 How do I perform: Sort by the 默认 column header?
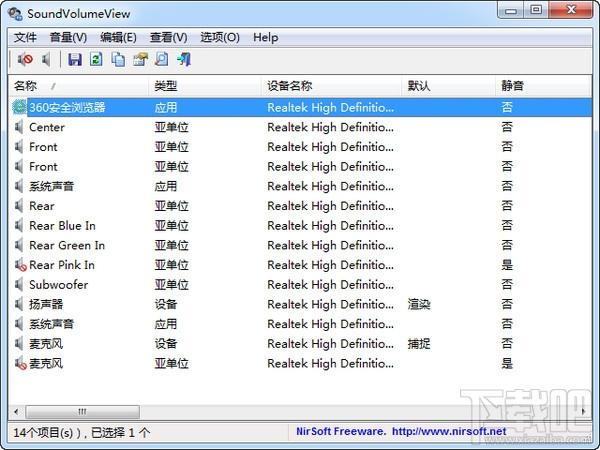[x=449, y=86]
